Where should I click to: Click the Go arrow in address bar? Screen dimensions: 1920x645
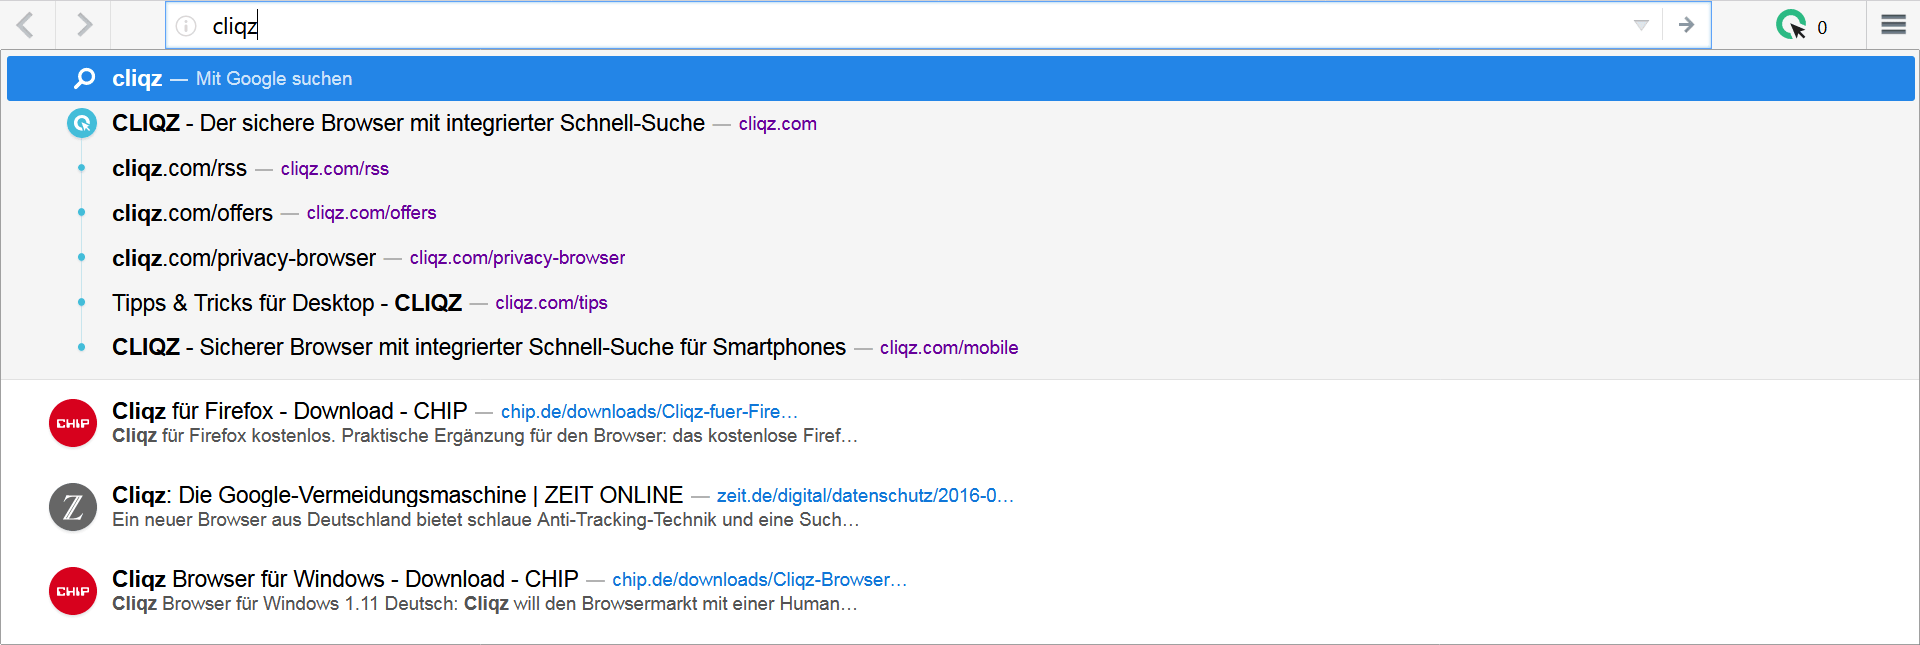tap(1687, 25)
